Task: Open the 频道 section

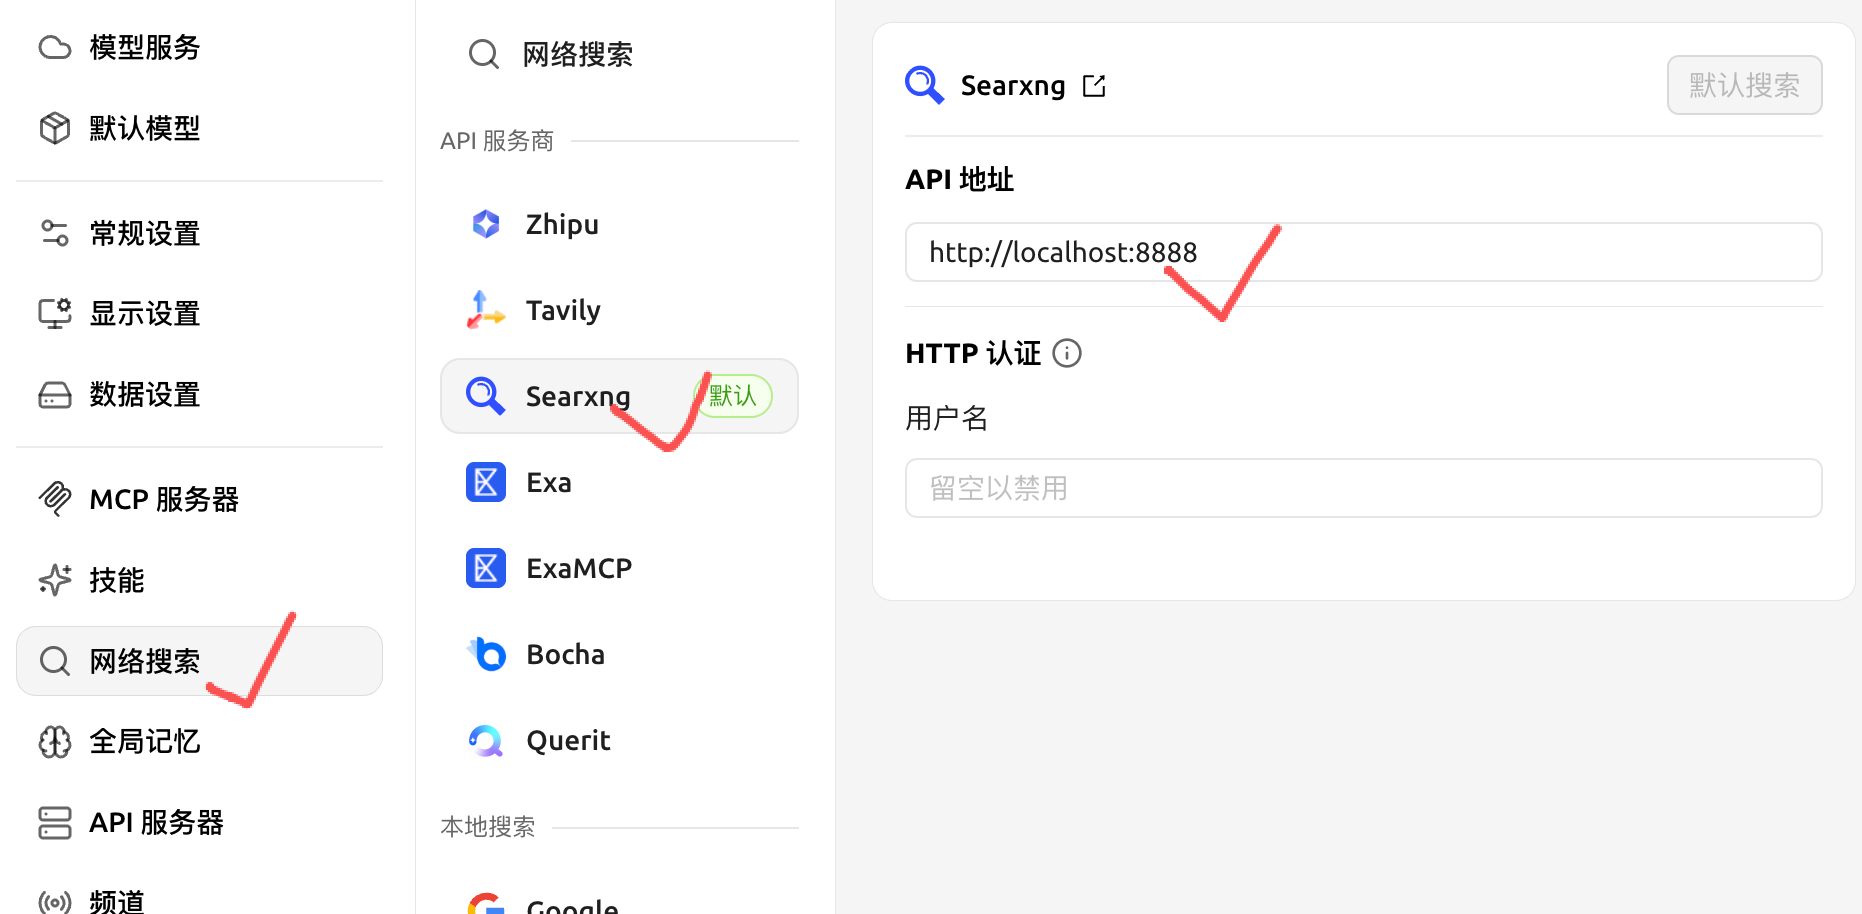Action: point(199,902)
